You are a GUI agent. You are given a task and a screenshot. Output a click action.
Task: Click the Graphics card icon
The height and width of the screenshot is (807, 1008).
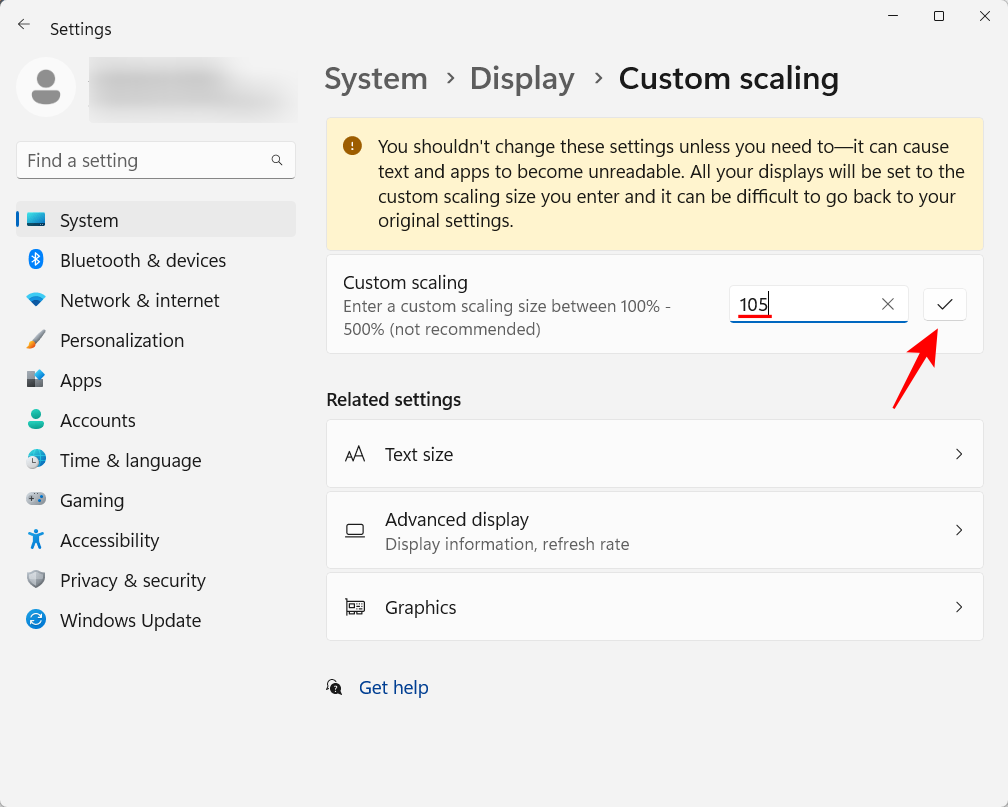click(x=355, y=607)
